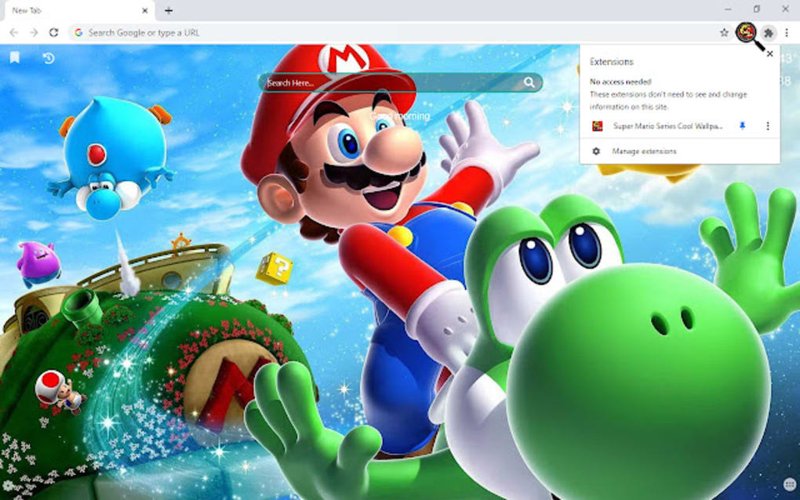The image size is (800, 500).
Task: Restore down the browser window
Action: [x=757, y=9]
